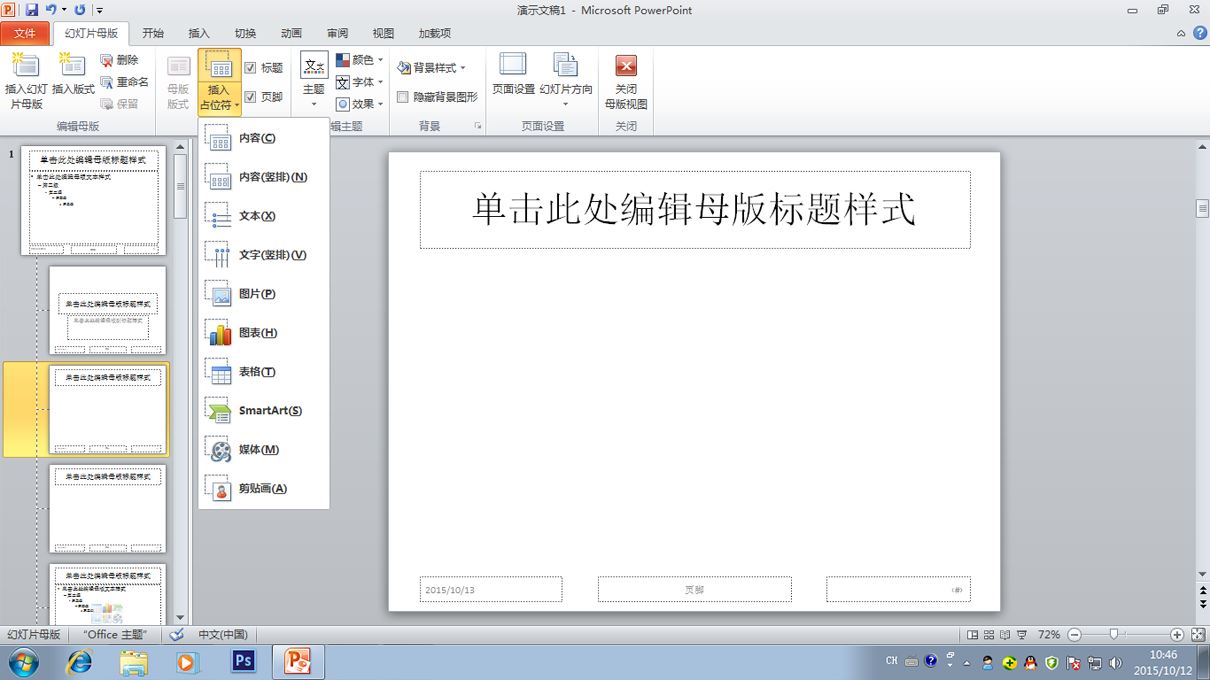Click zoom in plus button
The height and width of the screenshot is (680, 1210).
coord(1177,635)
